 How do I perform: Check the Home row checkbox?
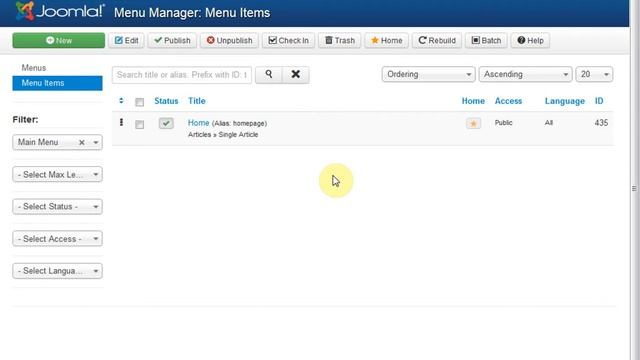pyautogui.click(x=140, y=124)
